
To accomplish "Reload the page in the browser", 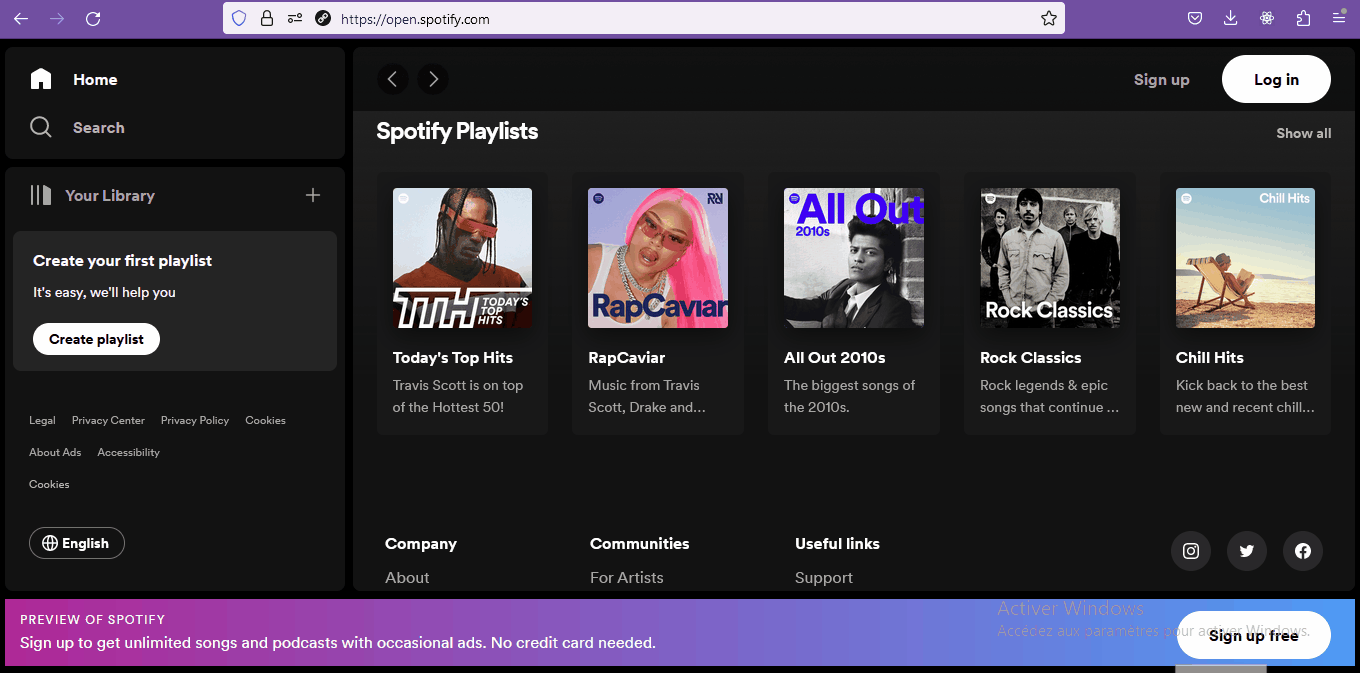I will [93, 18].
